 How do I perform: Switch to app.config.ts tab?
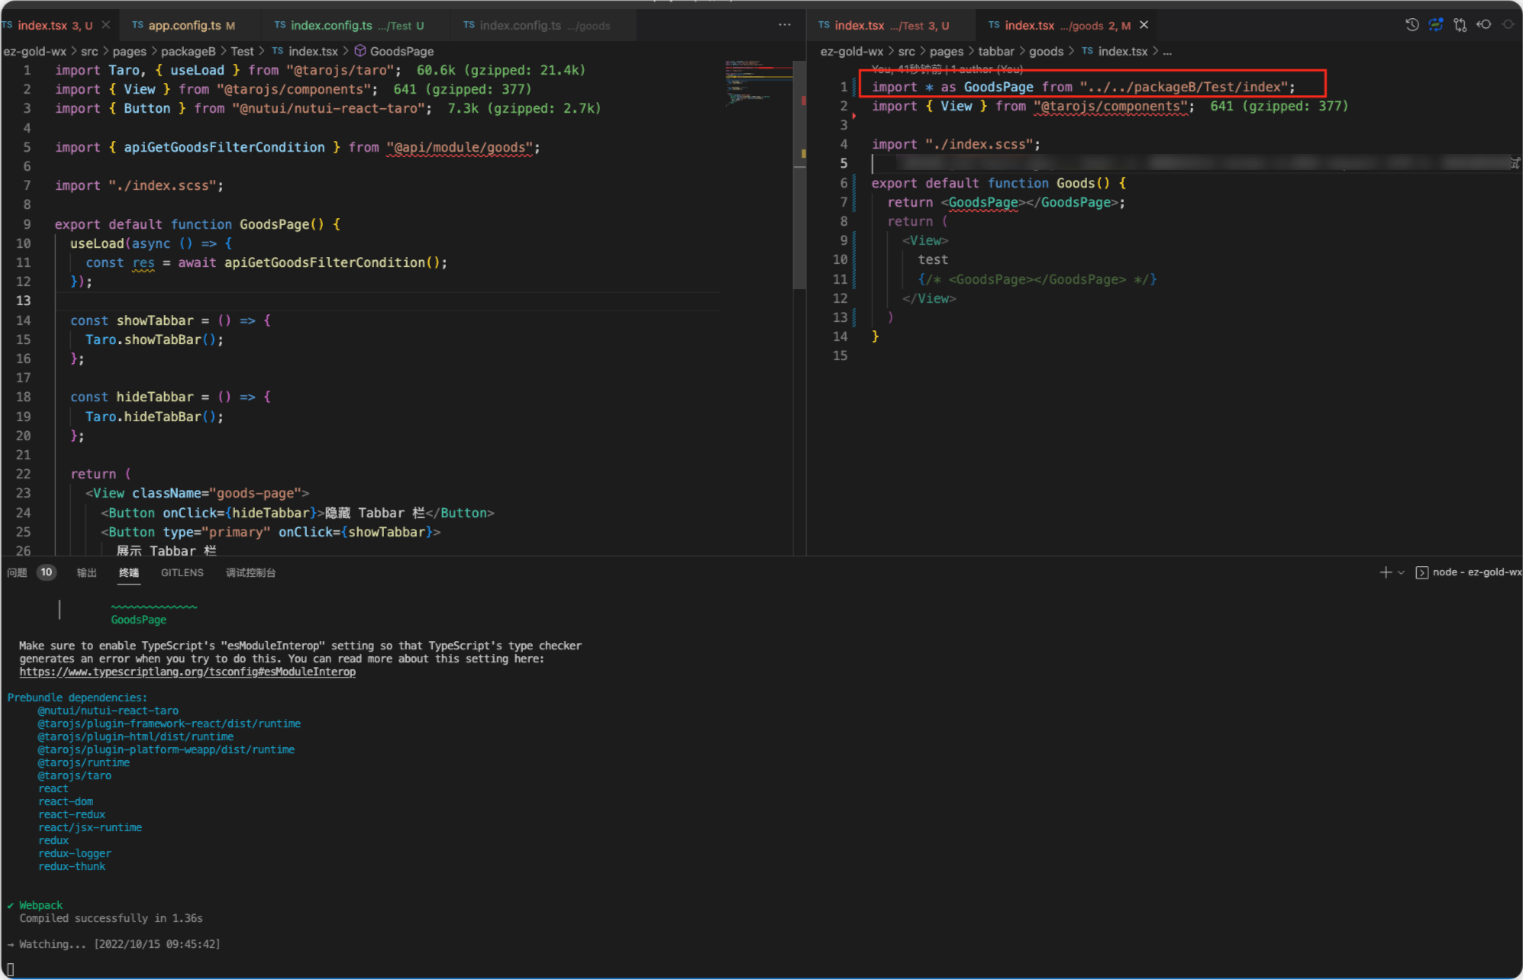[184, 25]
